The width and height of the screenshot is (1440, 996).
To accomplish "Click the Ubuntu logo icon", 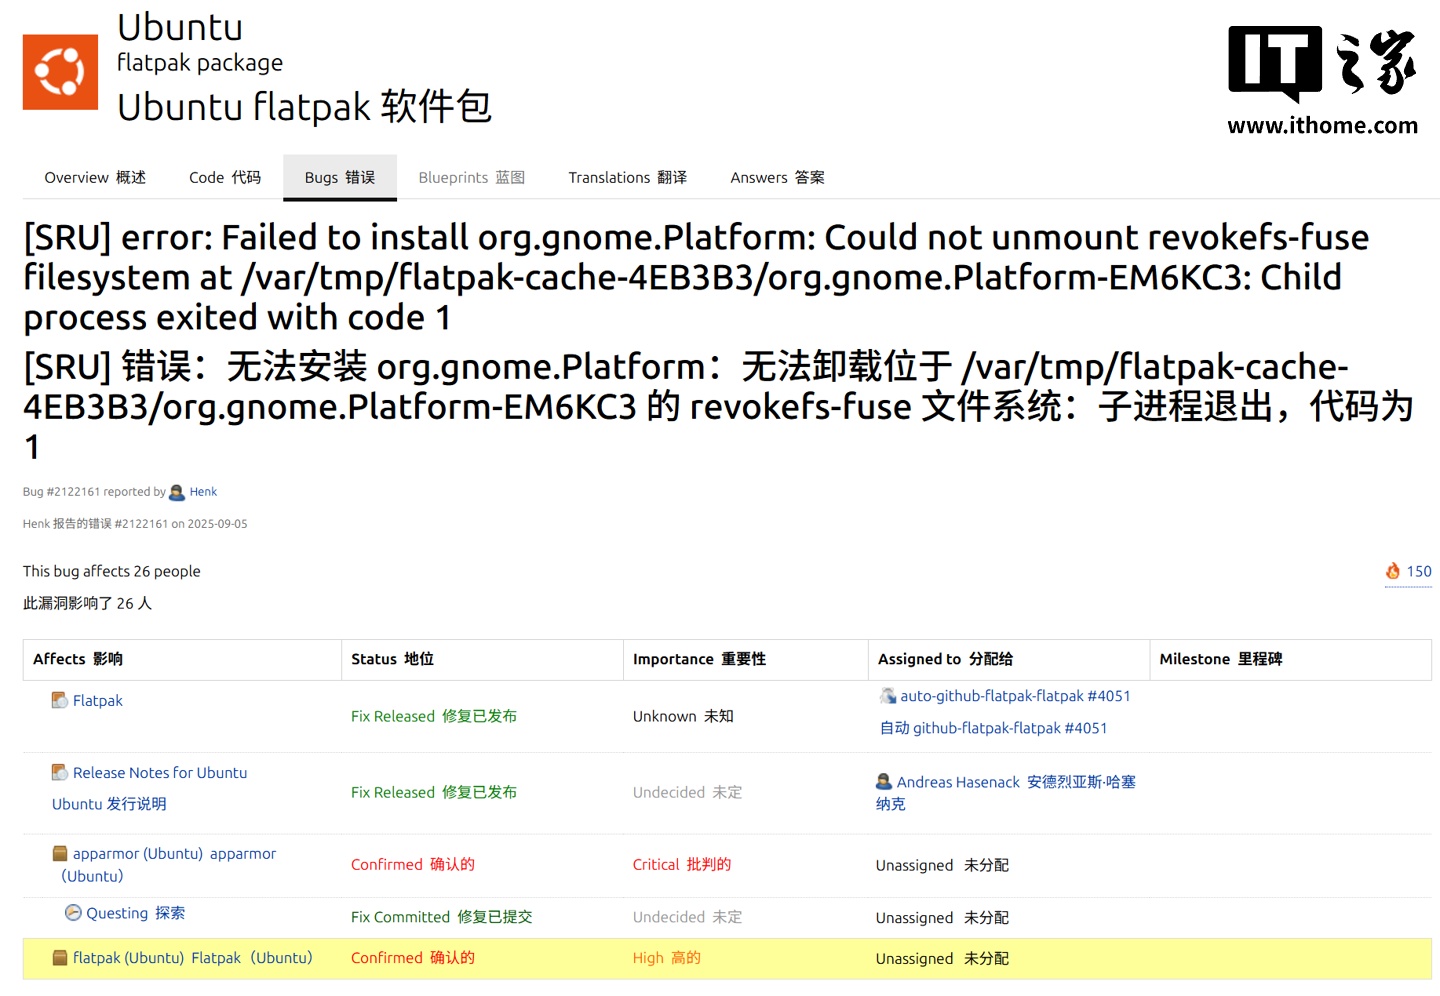I will coord(59,71).
